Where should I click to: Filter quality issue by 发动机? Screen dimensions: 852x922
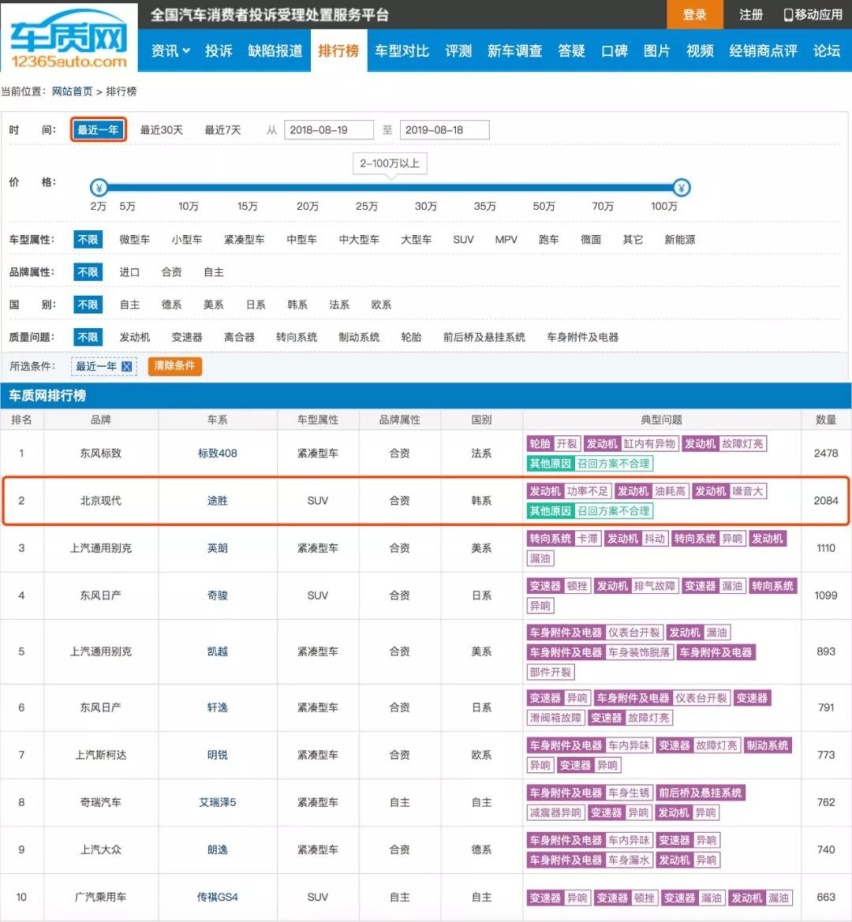135,338
